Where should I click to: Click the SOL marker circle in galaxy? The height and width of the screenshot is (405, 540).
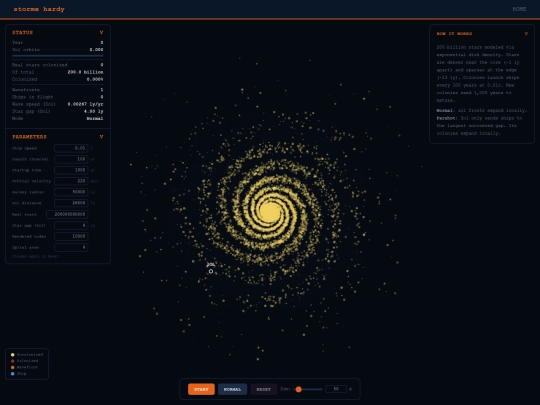pyautogui.click(x=211, y=271)
